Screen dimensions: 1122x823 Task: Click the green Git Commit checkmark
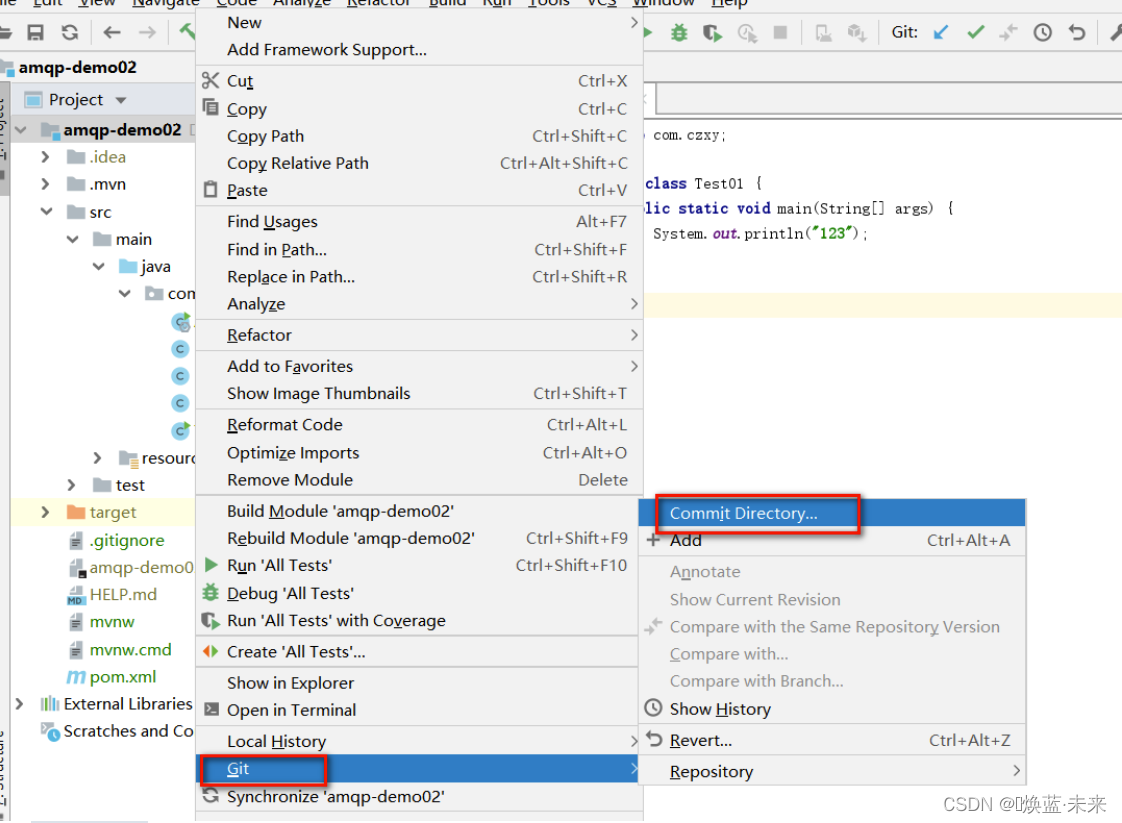(x=975, y=33)
